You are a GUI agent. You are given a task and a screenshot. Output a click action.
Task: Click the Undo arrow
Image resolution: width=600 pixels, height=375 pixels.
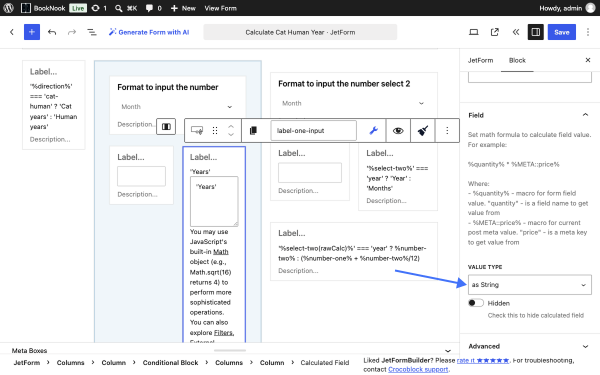point(52,32)
